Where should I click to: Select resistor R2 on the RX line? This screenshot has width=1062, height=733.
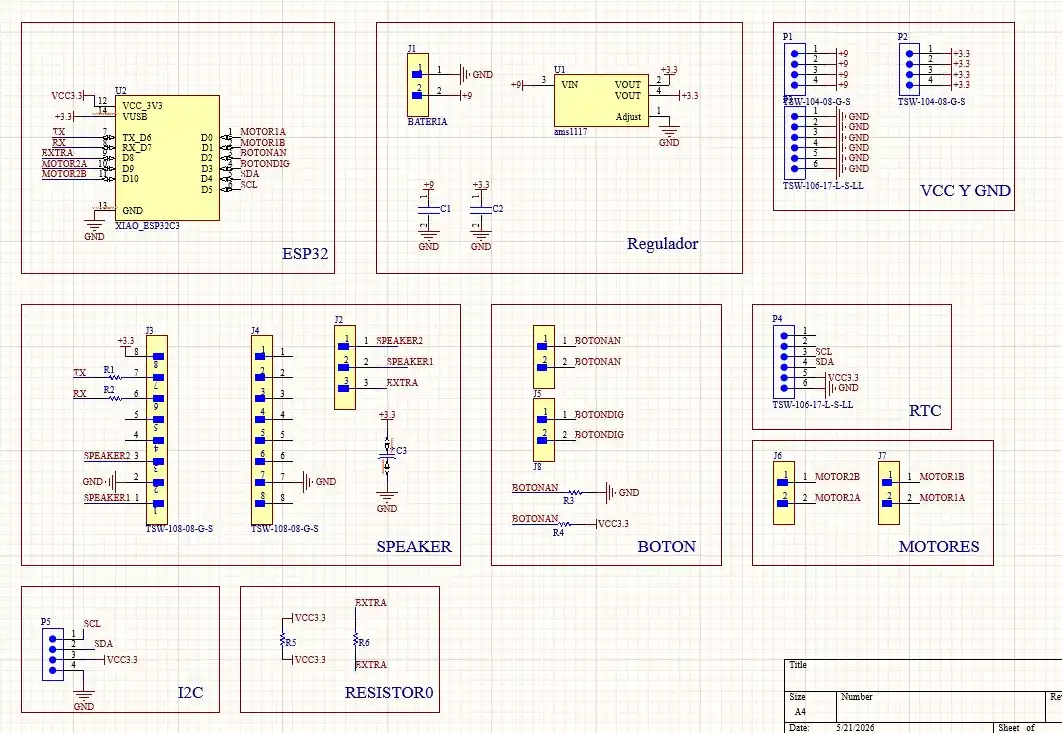pos(114,398)
